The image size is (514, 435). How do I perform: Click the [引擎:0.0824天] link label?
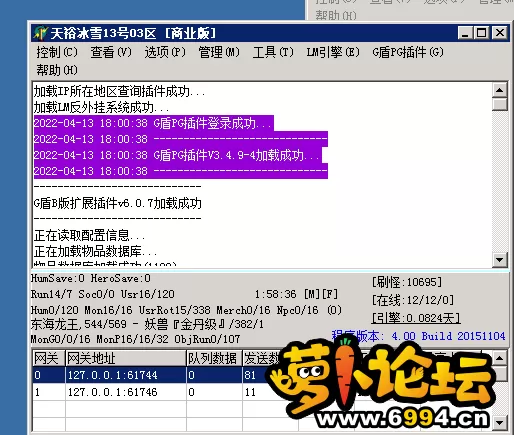pos(416,318)
